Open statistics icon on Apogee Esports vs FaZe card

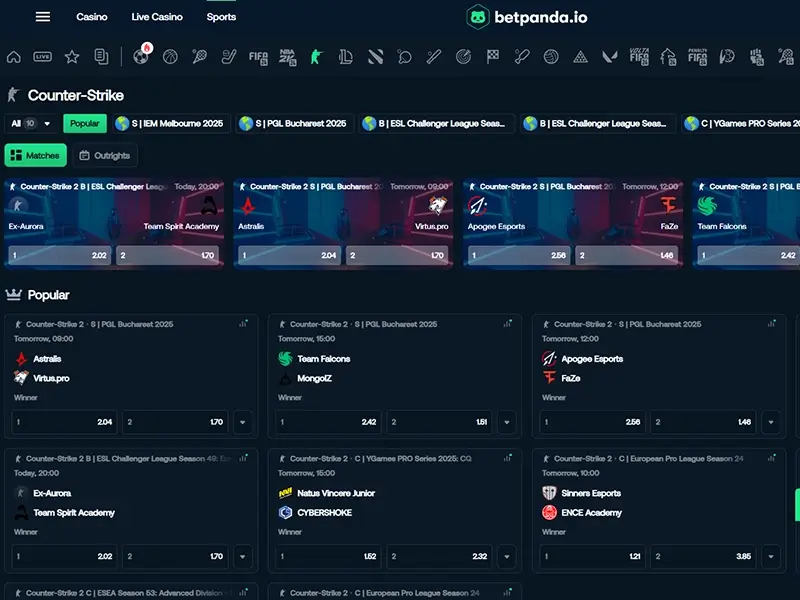772,323
